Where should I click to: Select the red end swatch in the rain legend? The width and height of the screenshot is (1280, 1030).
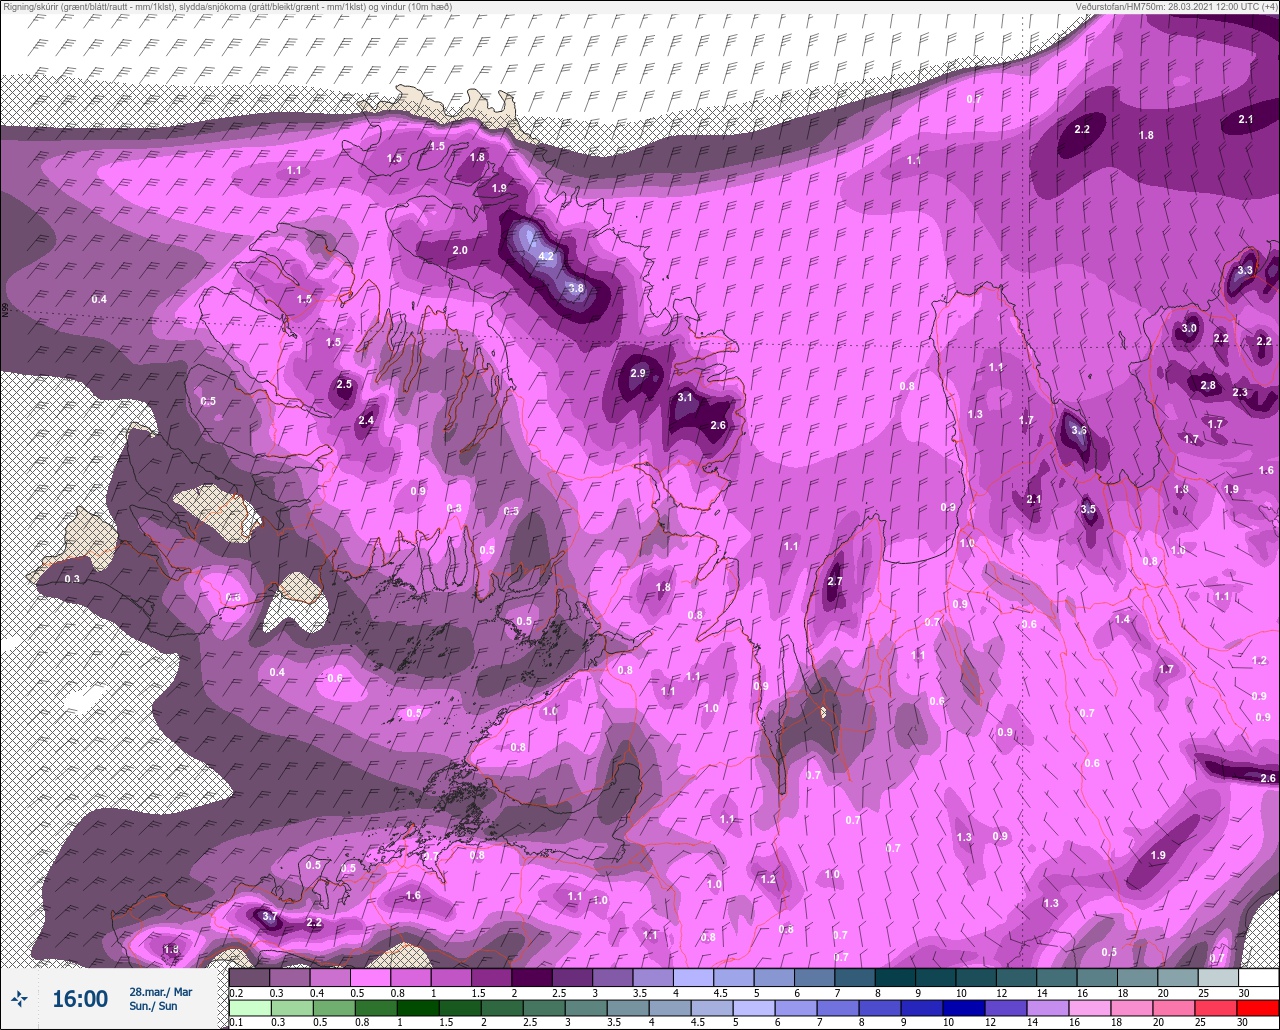[1259, 1007]
